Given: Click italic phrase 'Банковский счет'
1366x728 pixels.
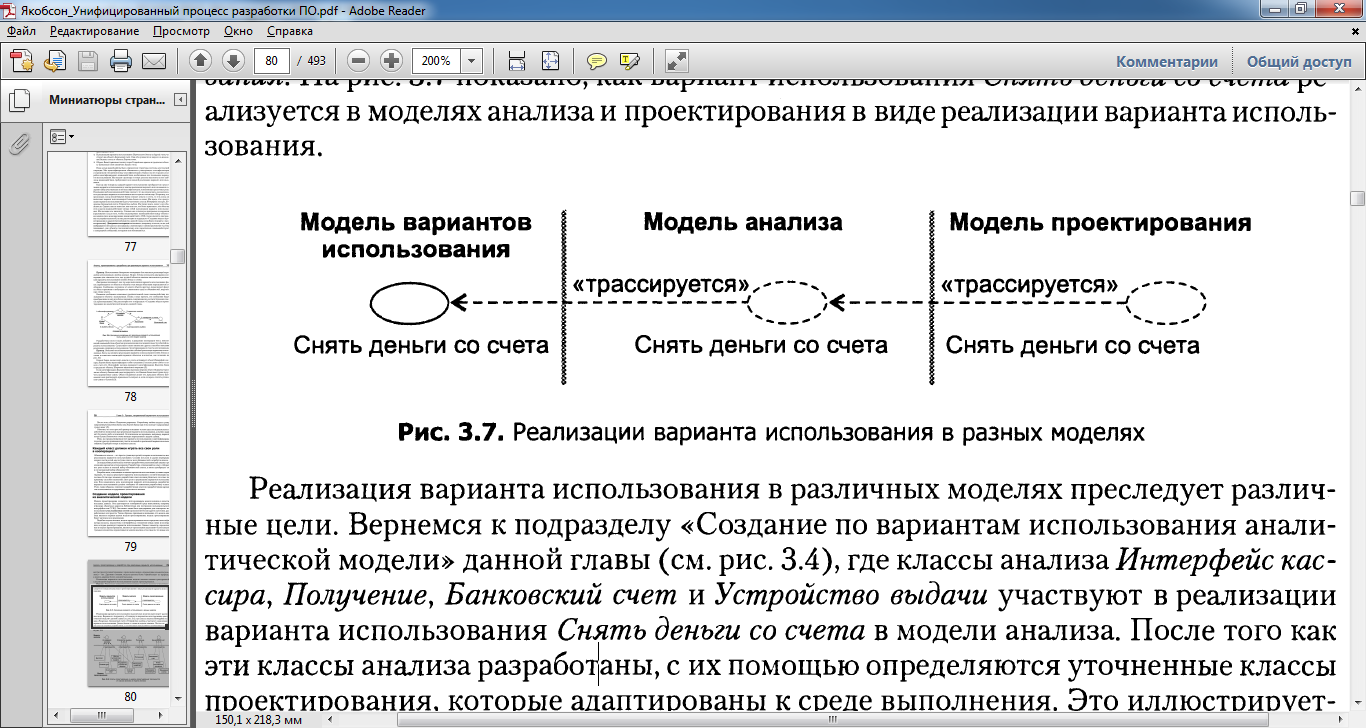Looking at the screenshot, I should coord(563,596).
